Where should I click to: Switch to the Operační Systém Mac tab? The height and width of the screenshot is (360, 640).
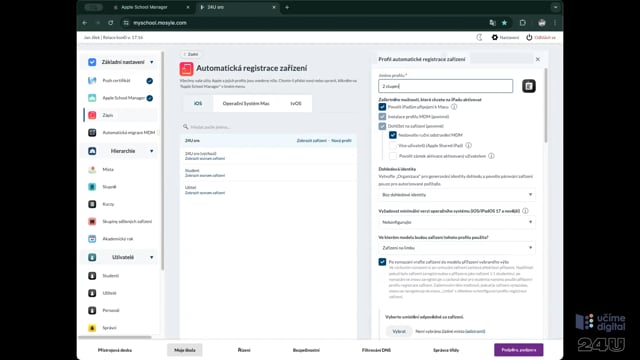click(x=246, y=104)
